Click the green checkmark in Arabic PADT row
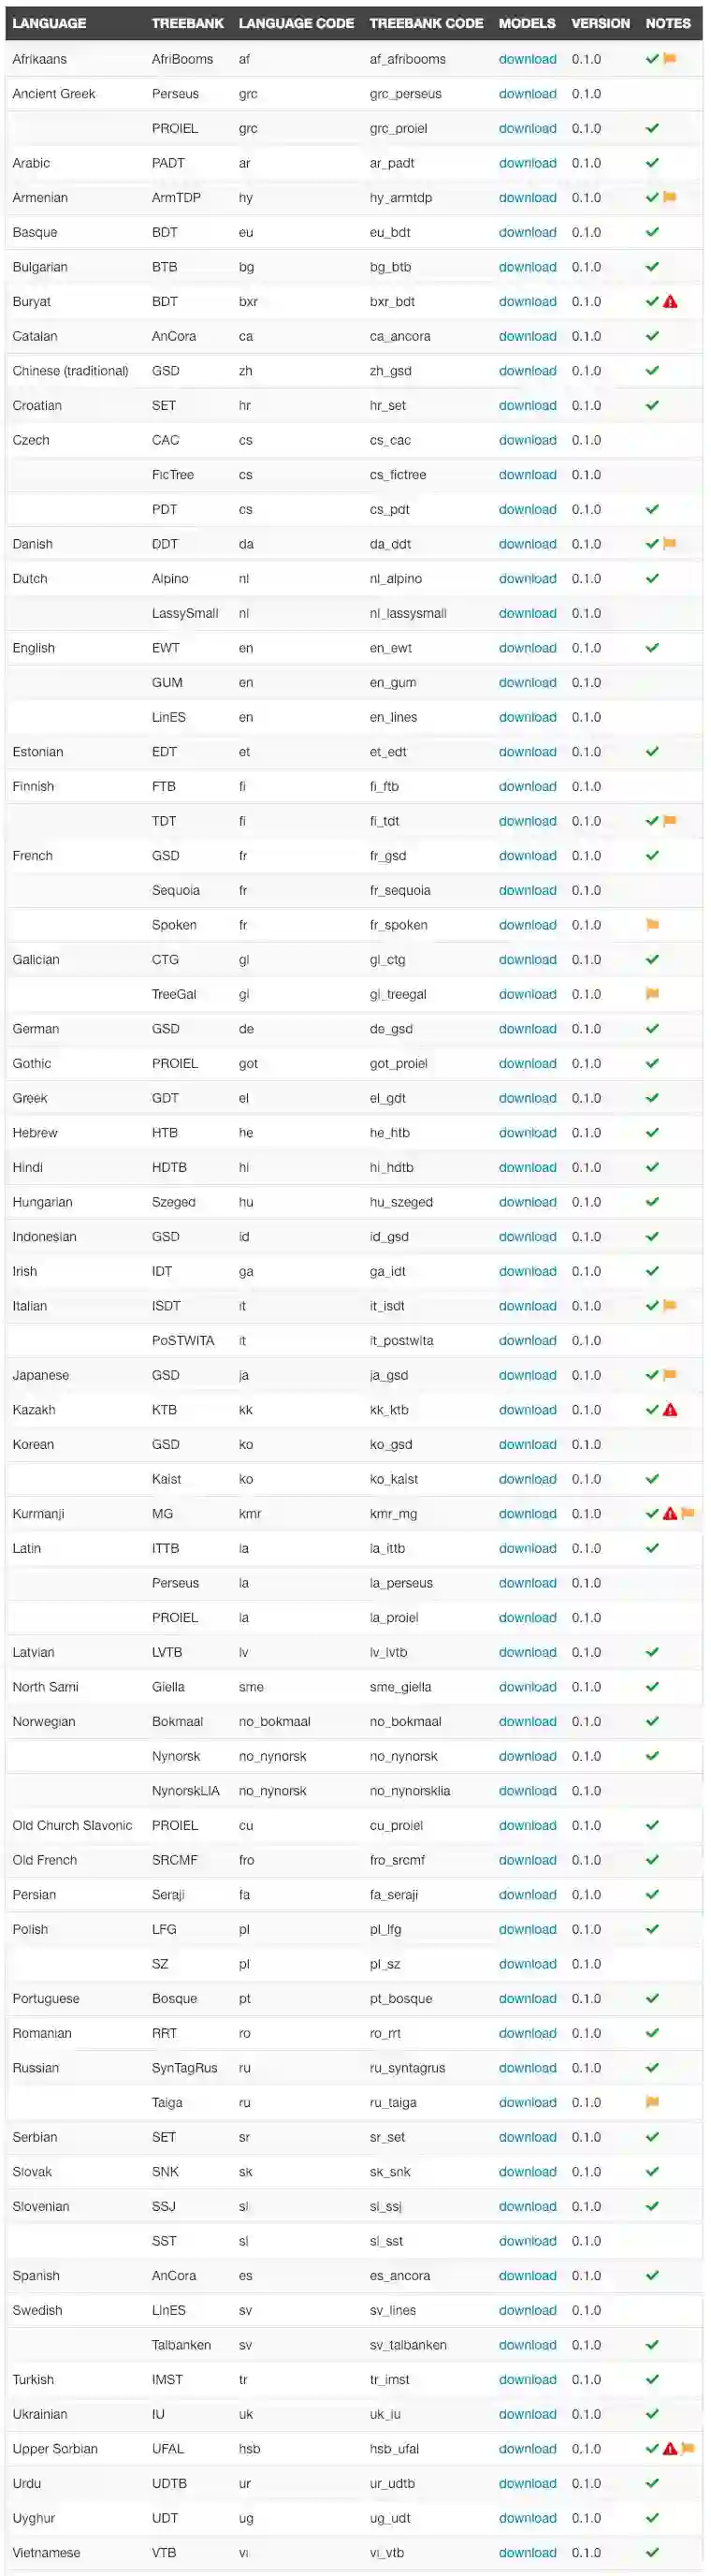This screenshot has height=2576, width=711. 652,163
